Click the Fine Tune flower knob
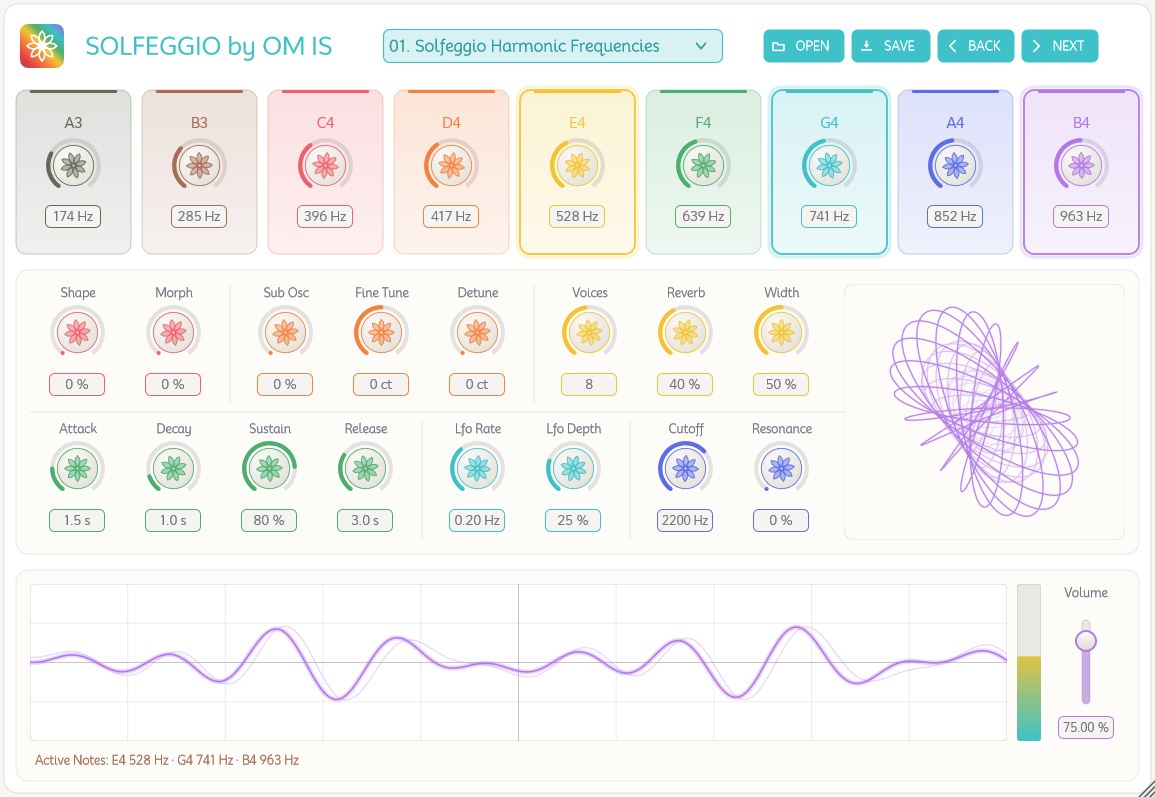1155x797 pixels. pos(381,333)
